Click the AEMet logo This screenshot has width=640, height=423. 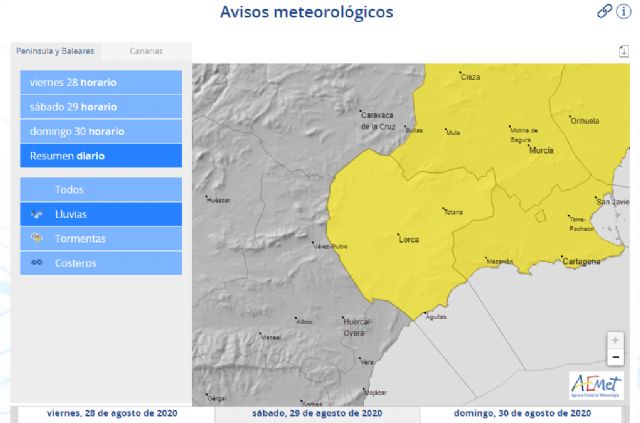(596, 385)
